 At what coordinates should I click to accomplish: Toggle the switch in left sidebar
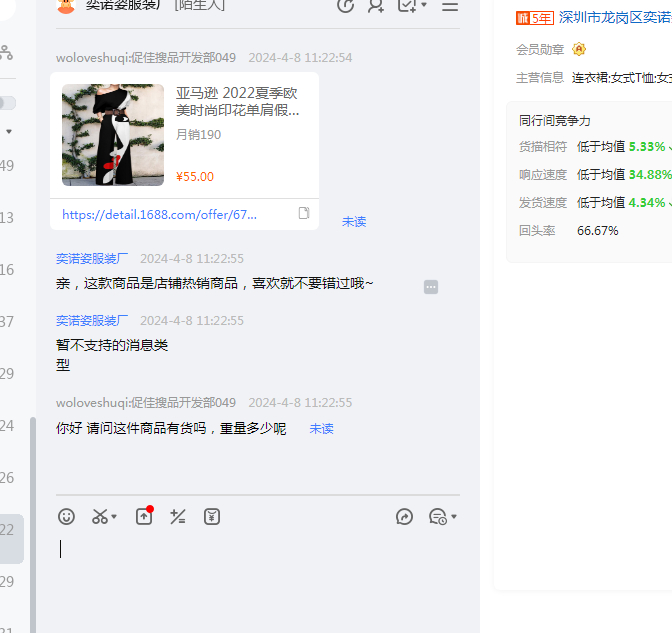7,103
